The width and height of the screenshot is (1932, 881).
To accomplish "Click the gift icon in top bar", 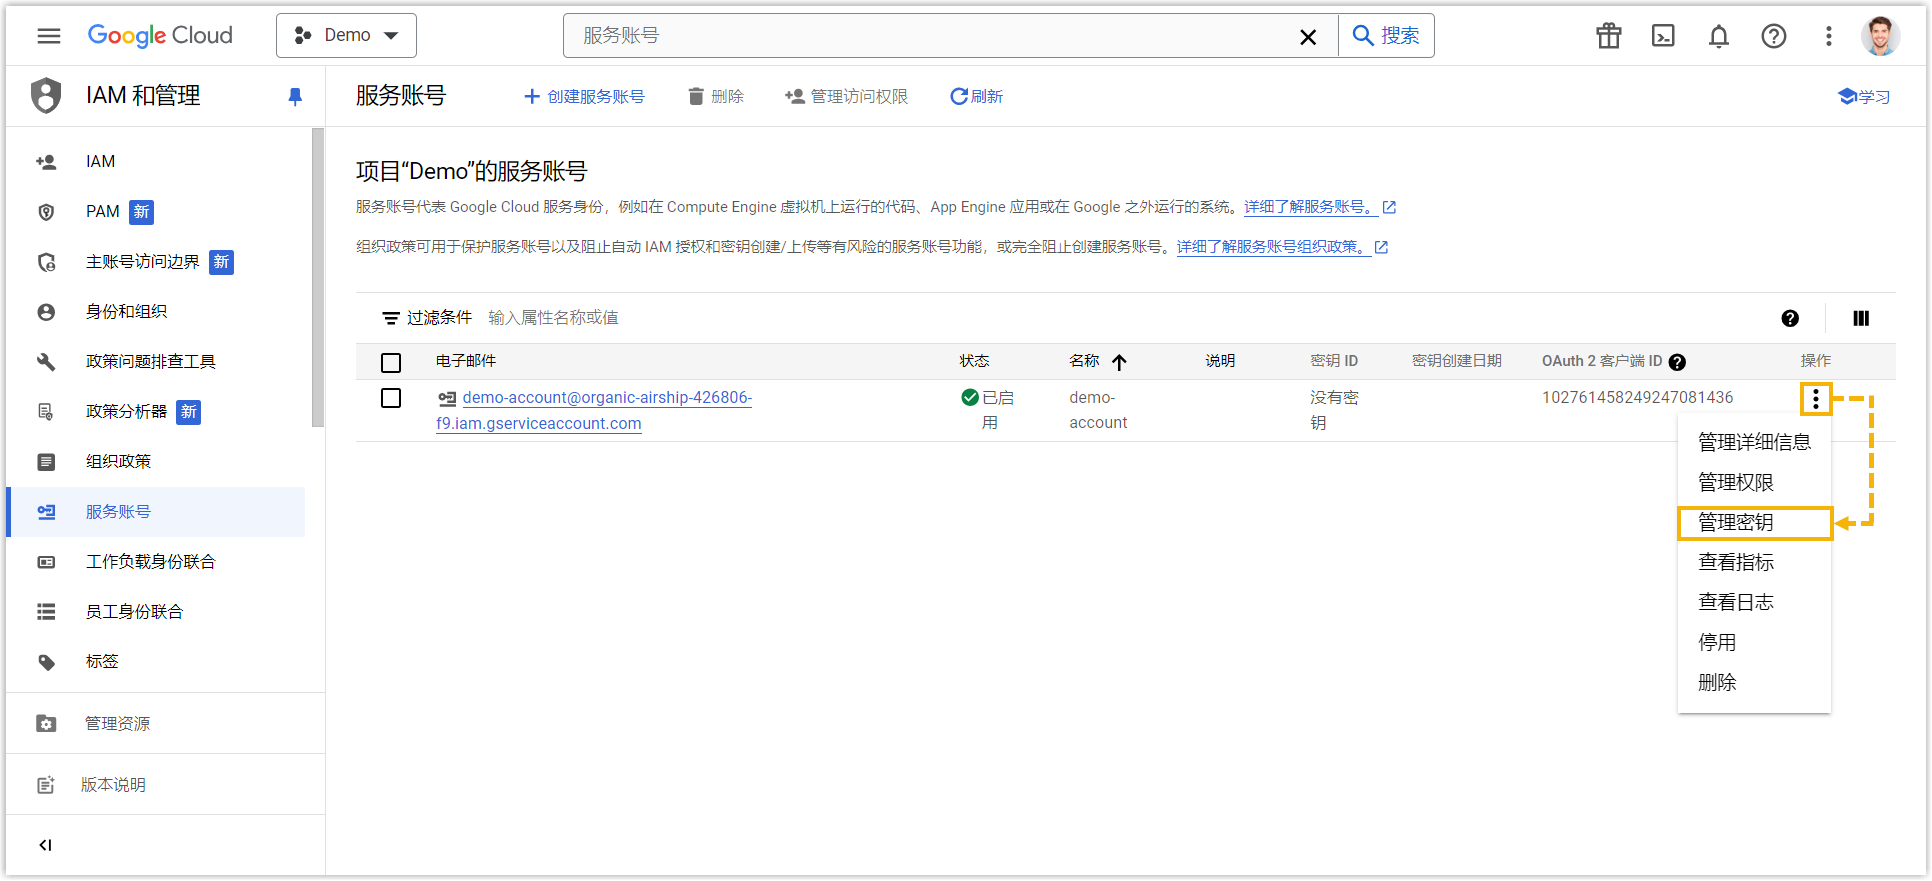I will pyautogui.click(x=1608, y=36).
